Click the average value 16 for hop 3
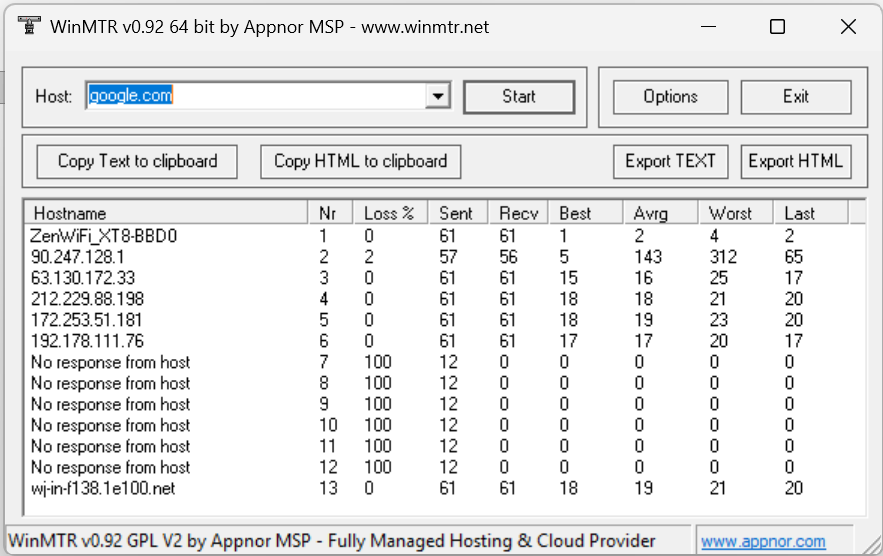Image resolution: width=883 pixels, height=556 pixels. click(643, 278)
